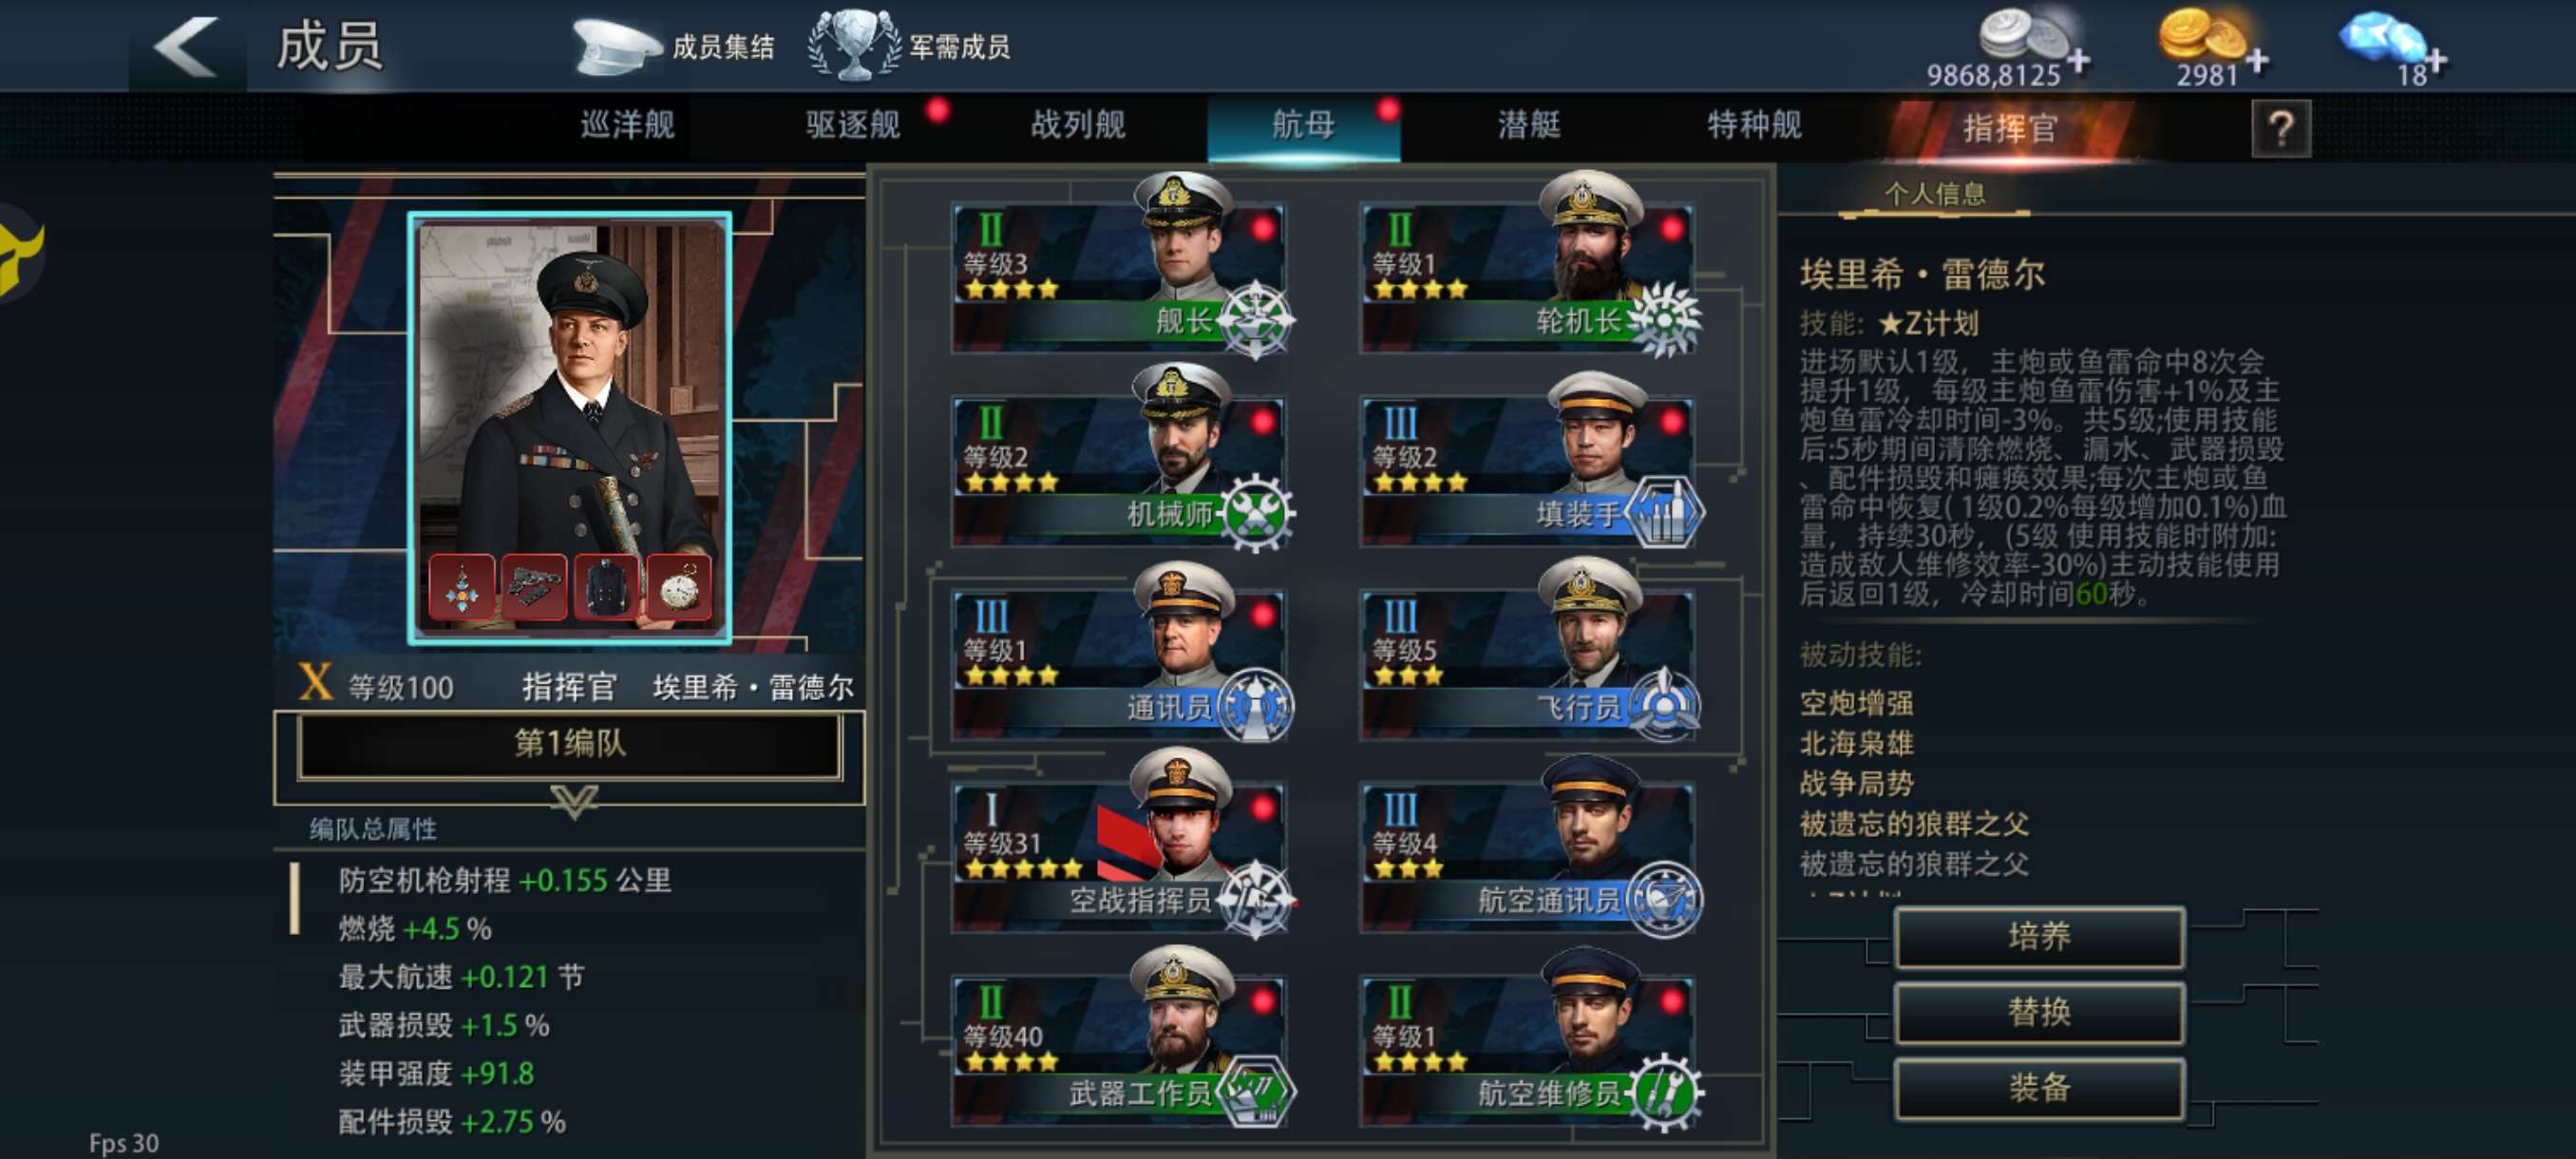Open the help question mark icon

click(2280, 128)
